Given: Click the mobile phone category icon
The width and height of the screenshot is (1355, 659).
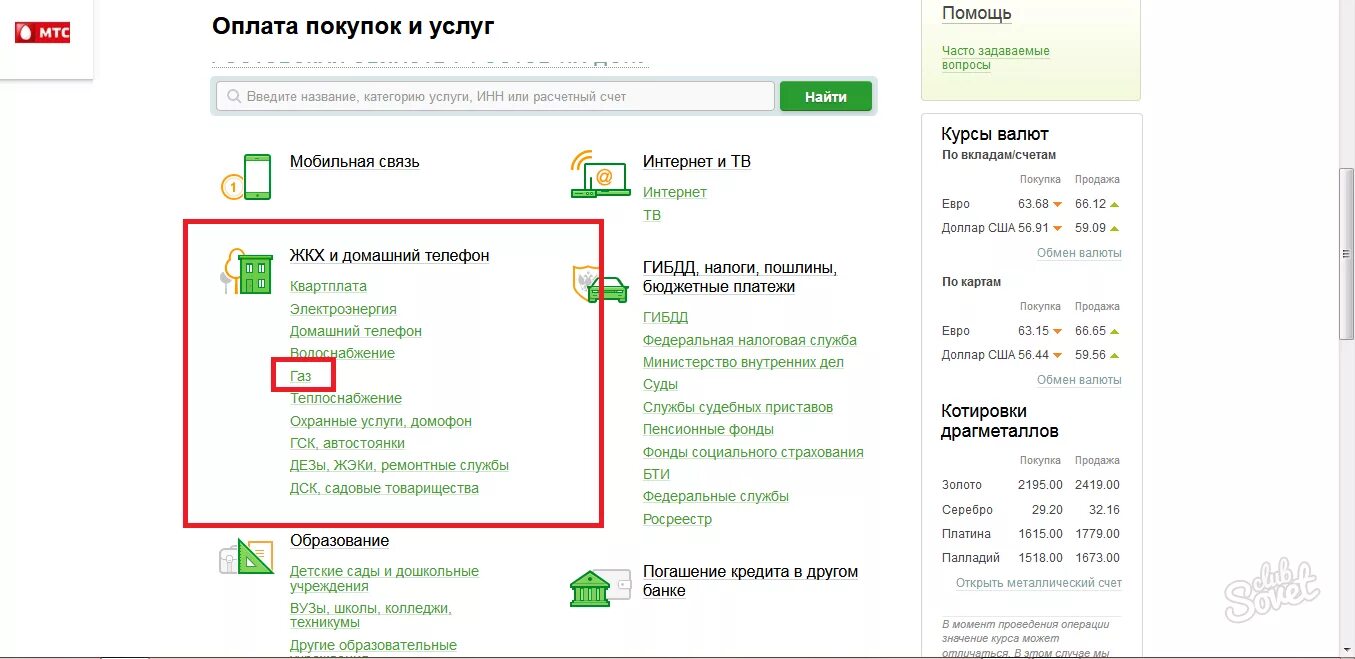Looking at the screenshot, I should click(246, 177).
